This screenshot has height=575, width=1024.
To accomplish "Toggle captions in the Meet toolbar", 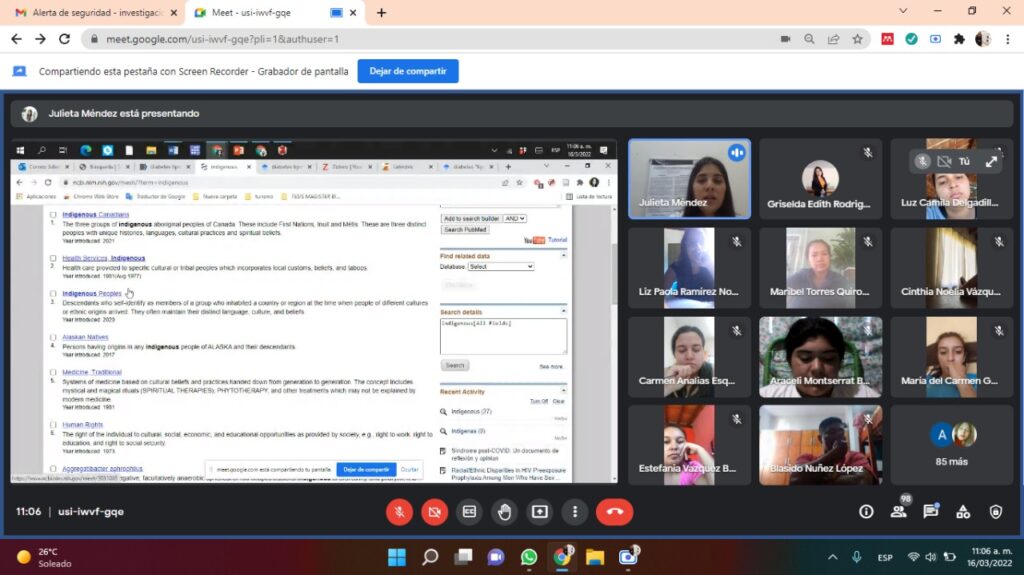I will tap(470, 512).
